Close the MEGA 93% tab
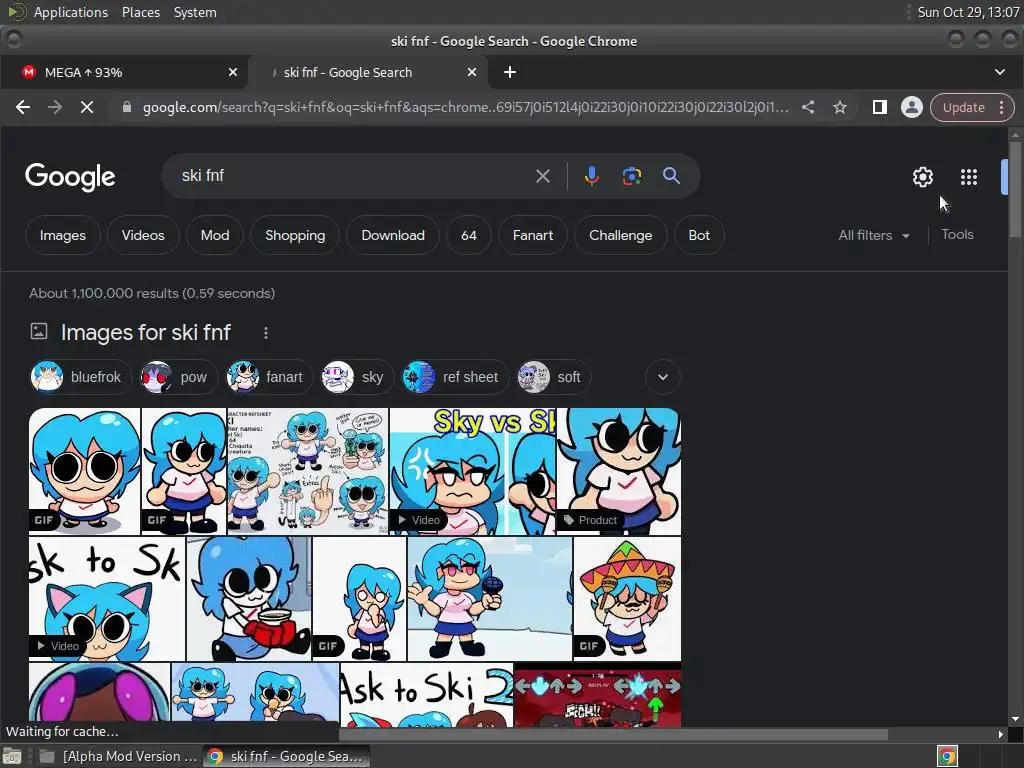1024x768 pixels. point(233,72)
